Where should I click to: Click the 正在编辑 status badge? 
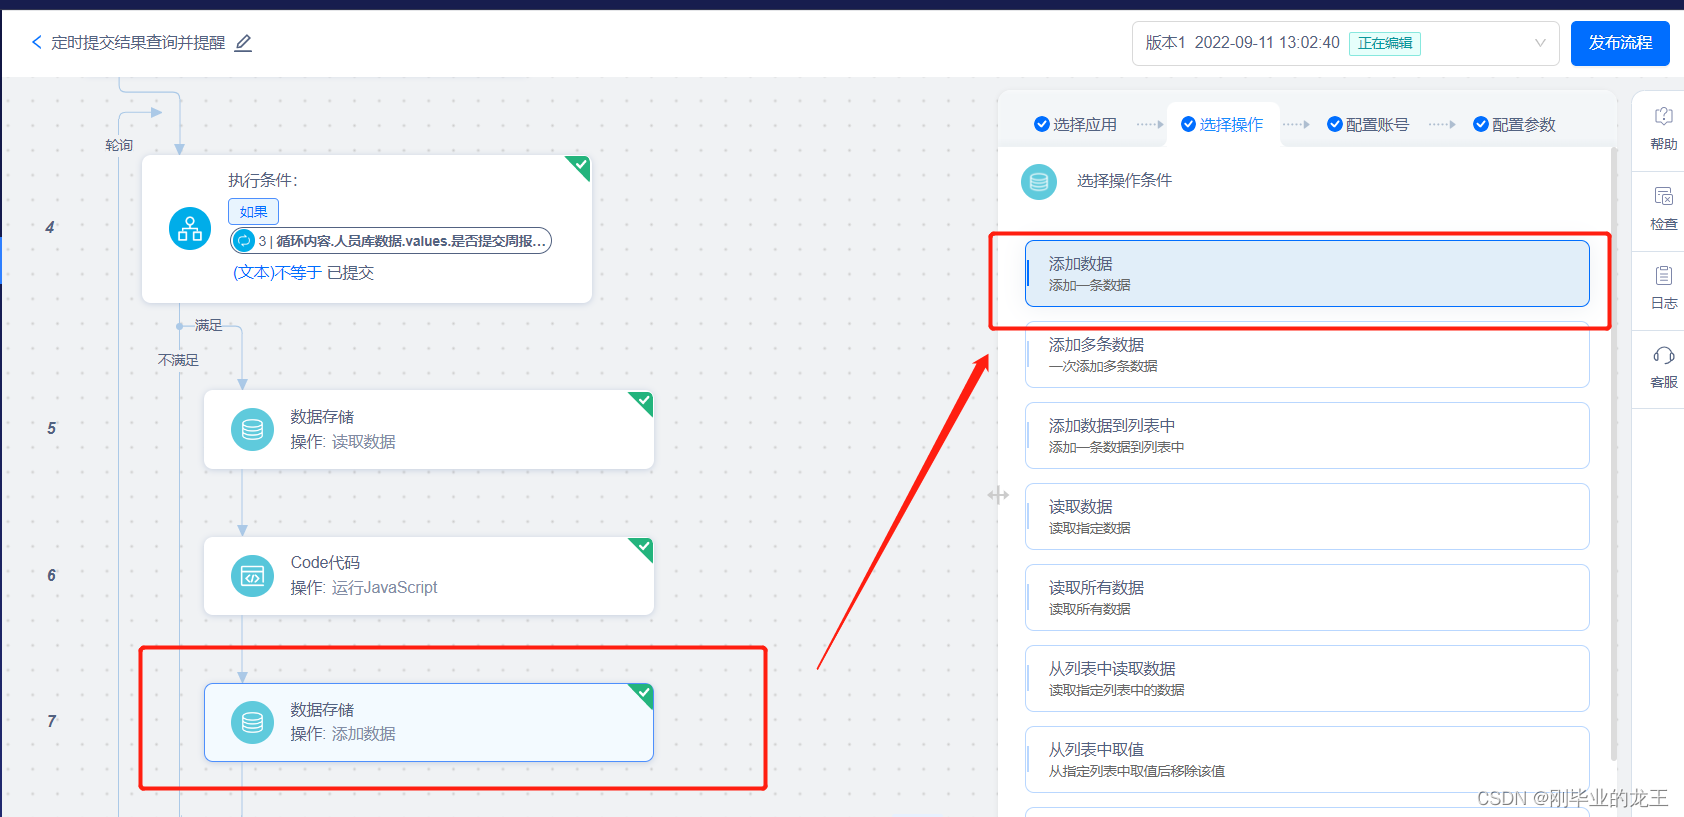1385,43
